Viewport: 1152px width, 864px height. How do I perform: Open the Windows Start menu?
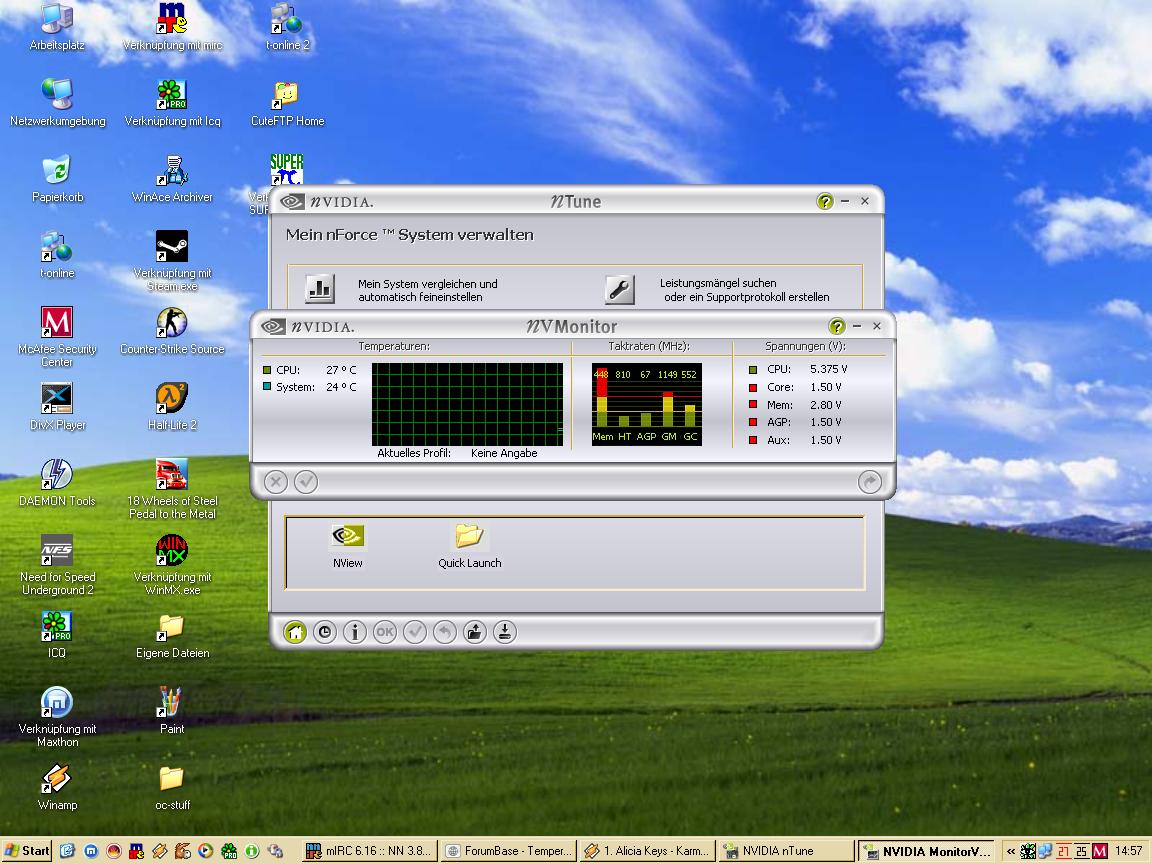click(x=26, y=851)
